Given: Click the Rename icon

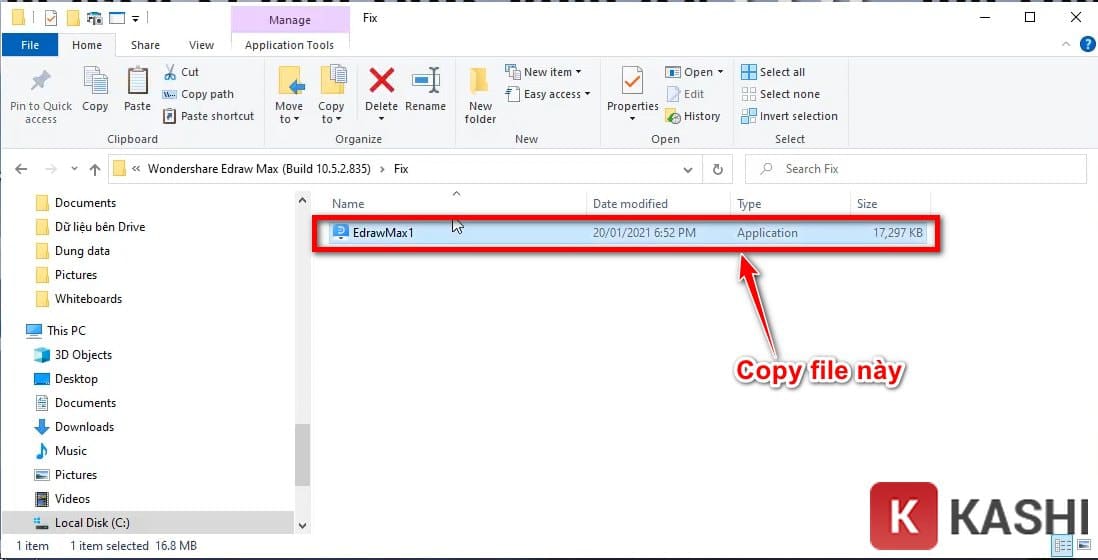Looking at the screenshot, I should (425, 81).
